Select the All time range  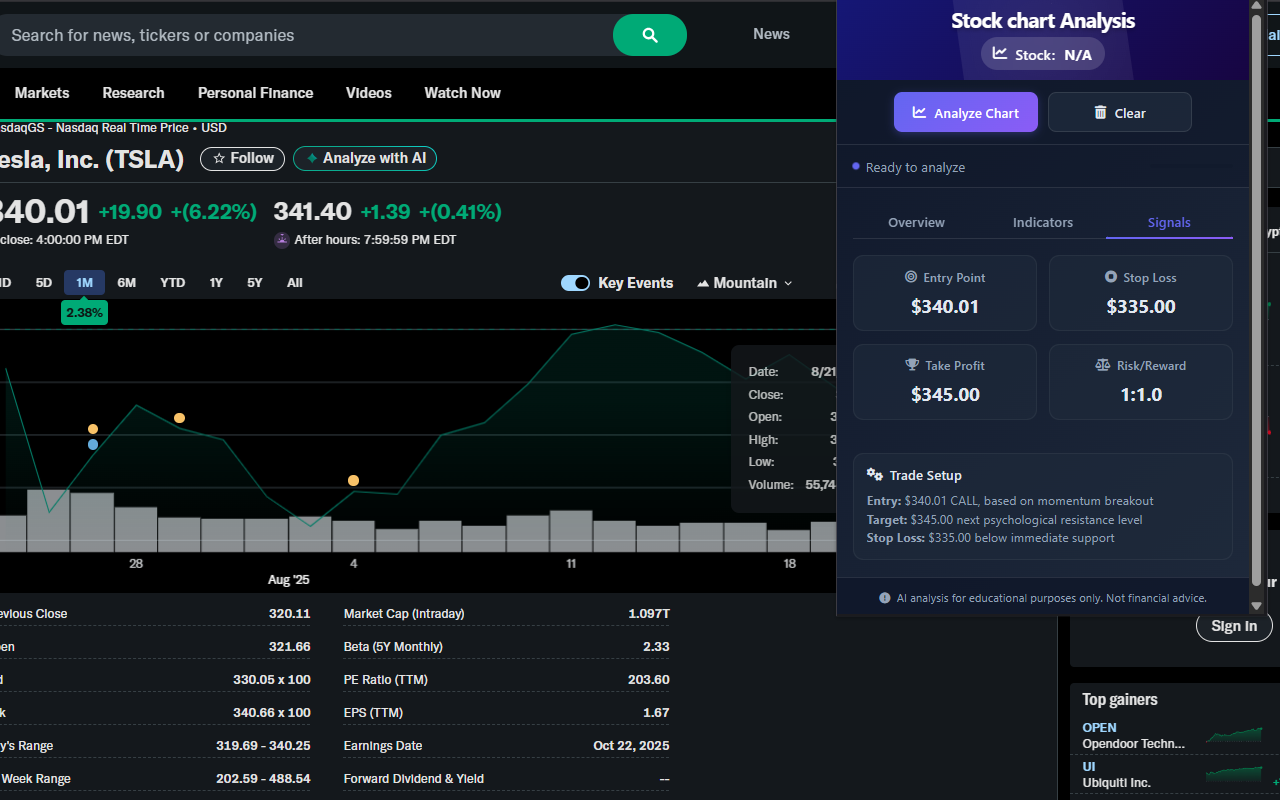295,283
